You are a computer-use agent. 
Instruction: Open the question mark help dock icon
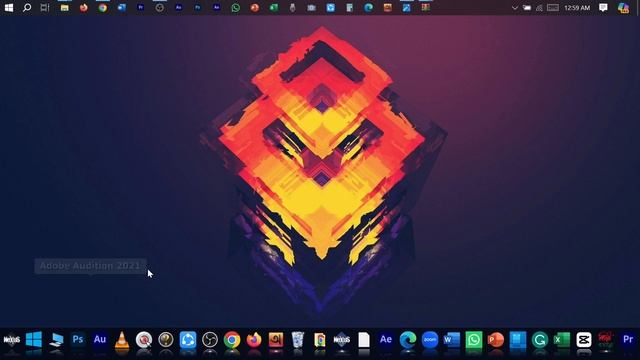(166, 340)
